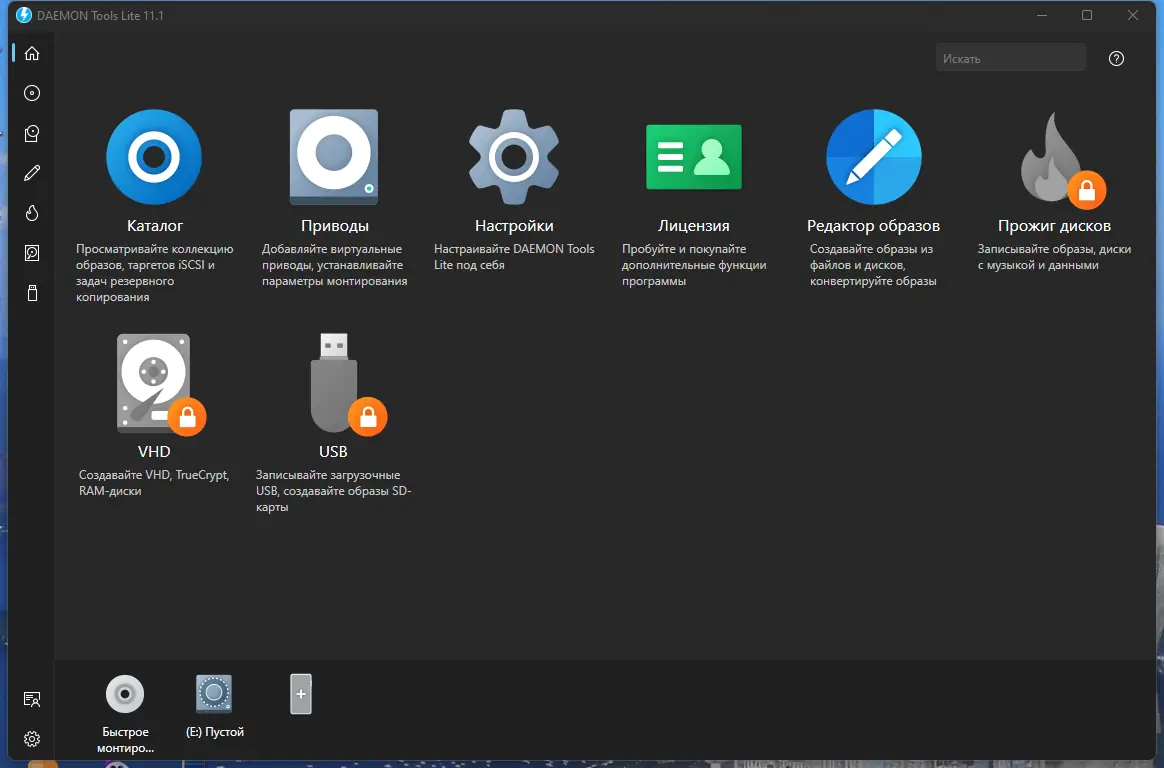
Task: Open the Редактор образов pencil icon
Action: pyautogui.click(x=874, y=157)
